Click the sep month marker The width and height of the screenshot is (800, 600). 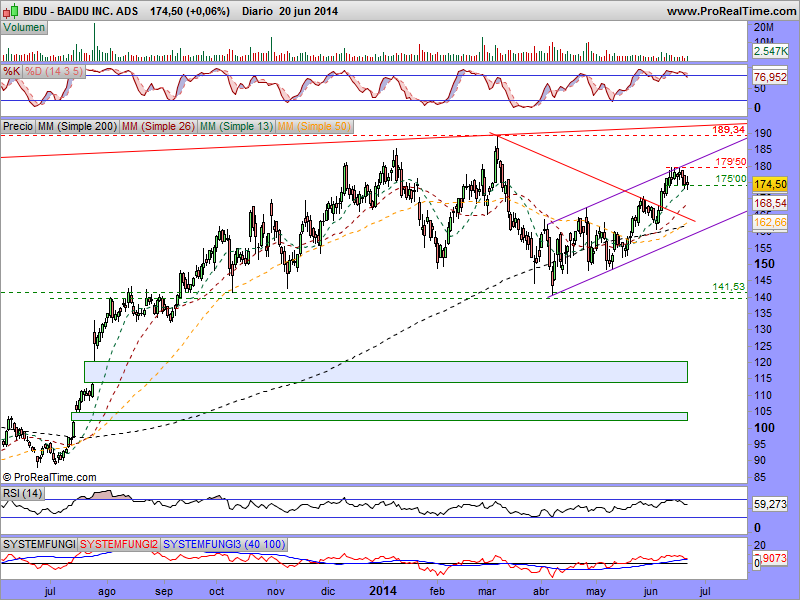(164, 592)
